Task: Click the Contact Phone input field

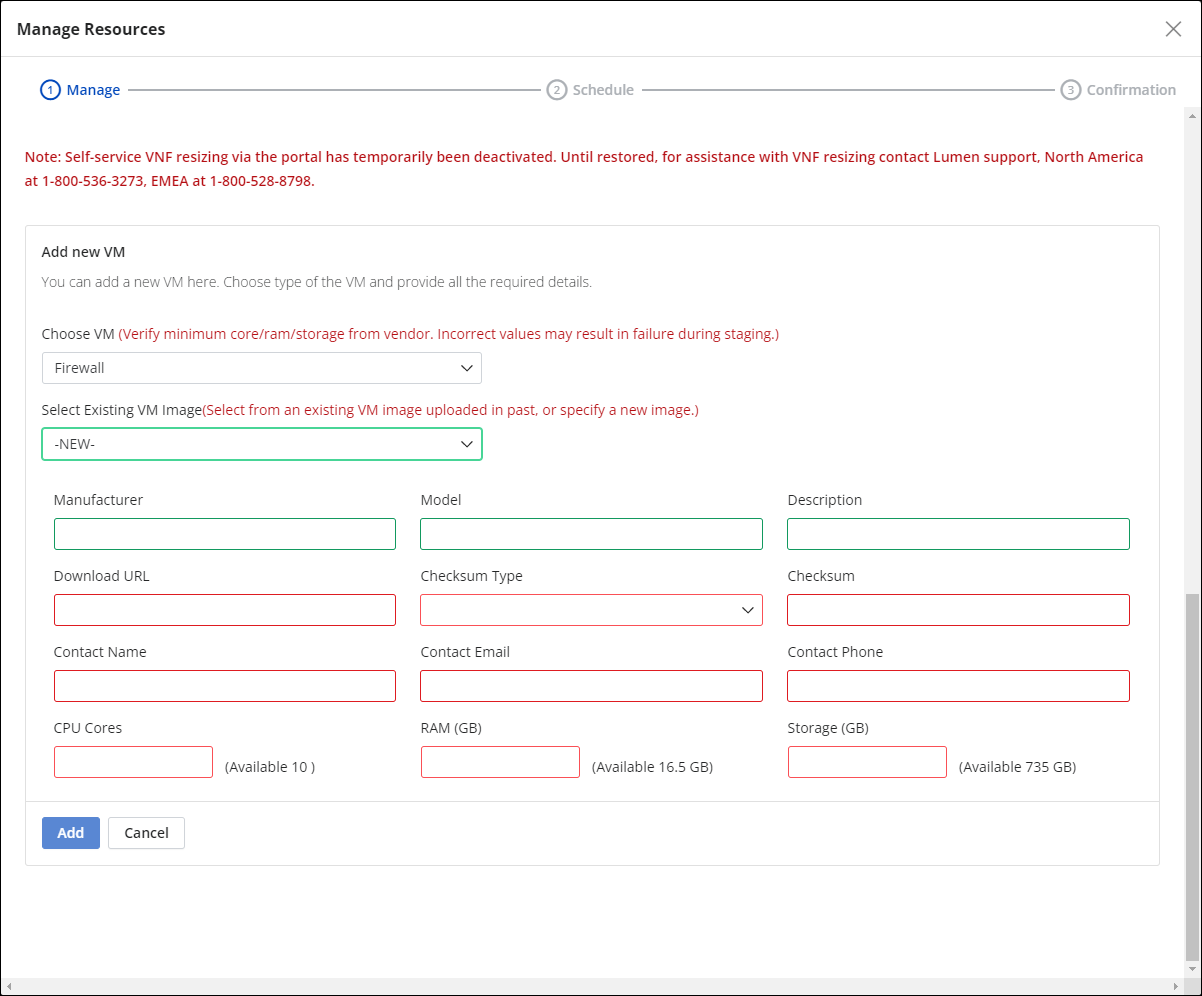Action: pyautogui.click(x=958, y=686)
